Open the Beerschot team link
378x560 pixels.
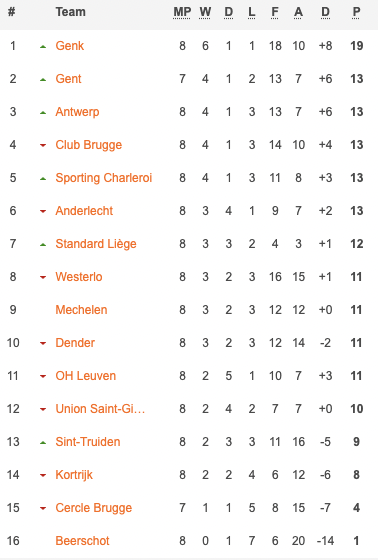point(82,541)
